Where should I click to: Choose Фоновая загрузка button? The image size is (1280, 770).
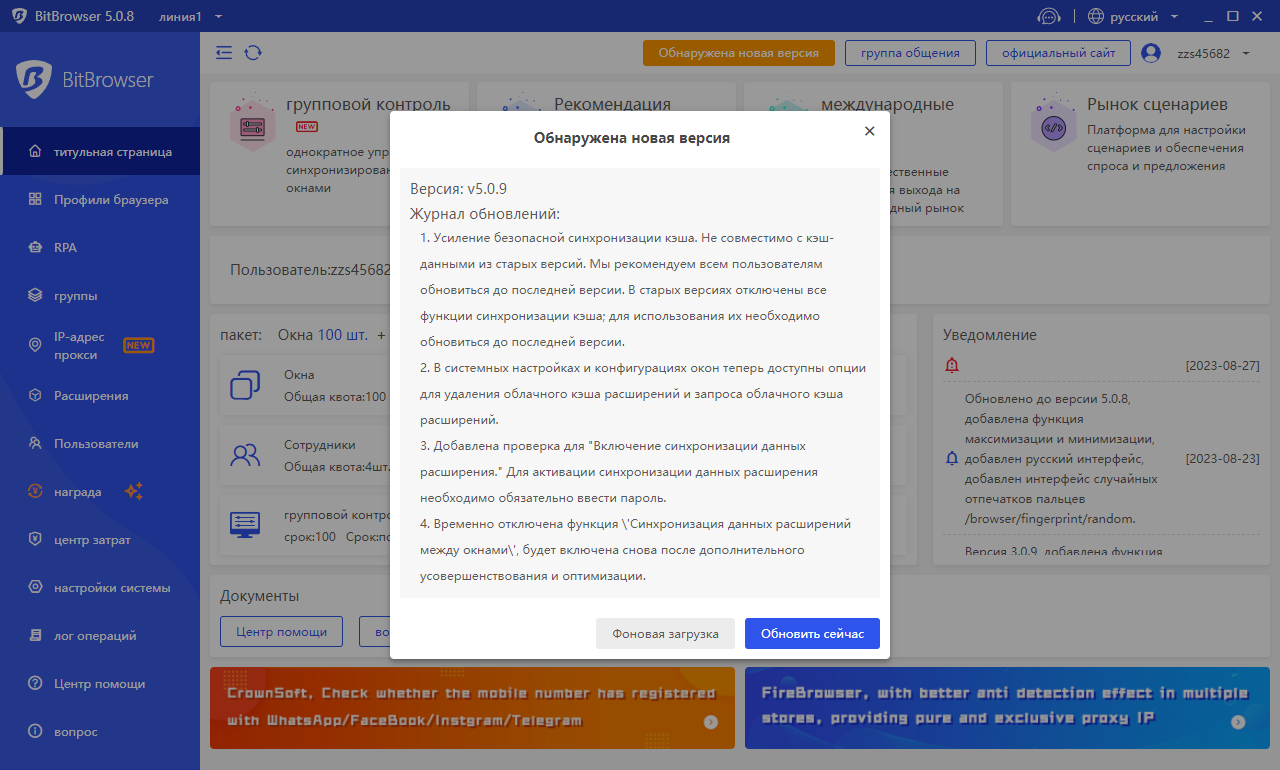665,633
